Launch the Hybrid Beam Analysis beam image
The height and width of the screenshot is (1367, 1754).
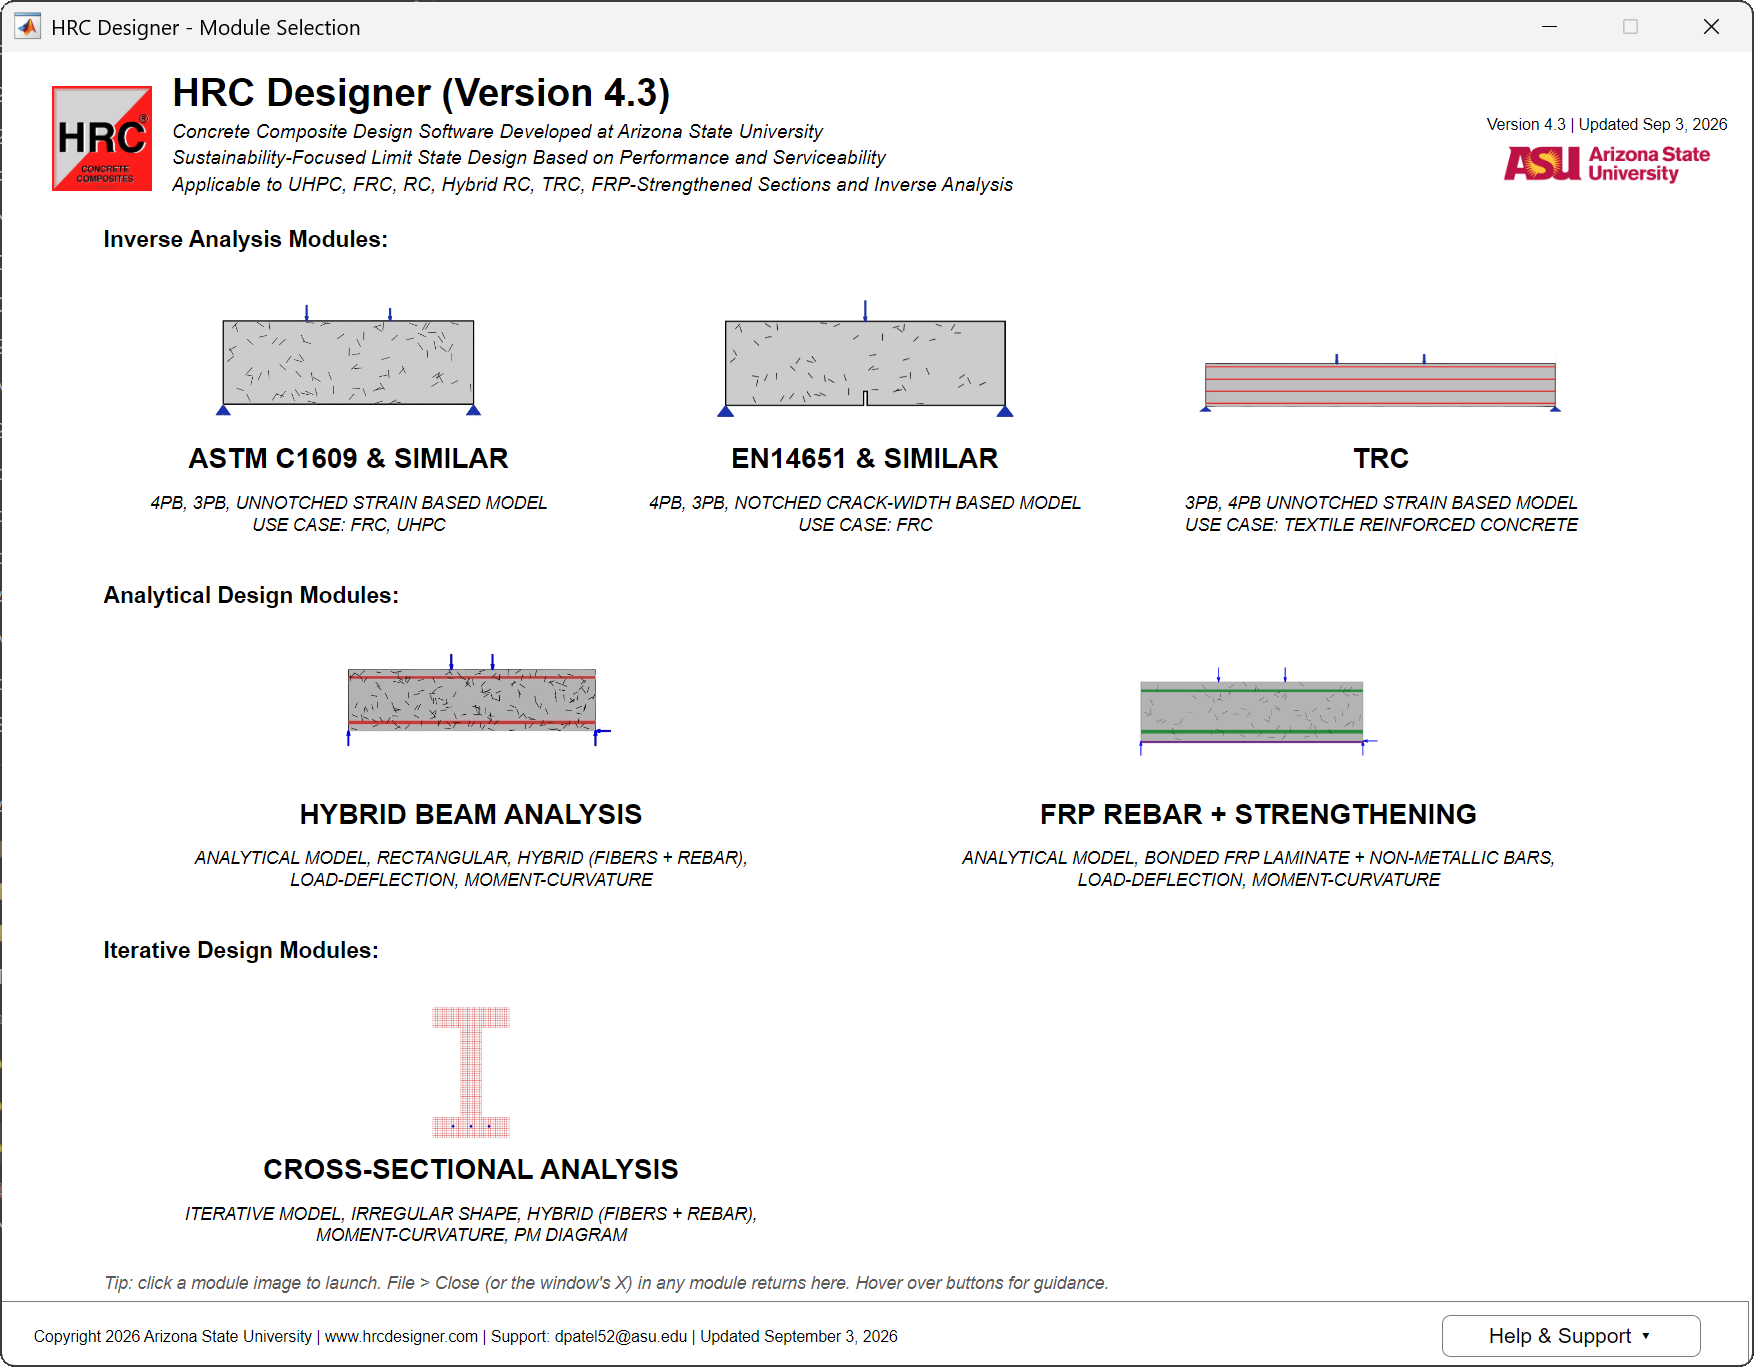(x=477, y=700)
